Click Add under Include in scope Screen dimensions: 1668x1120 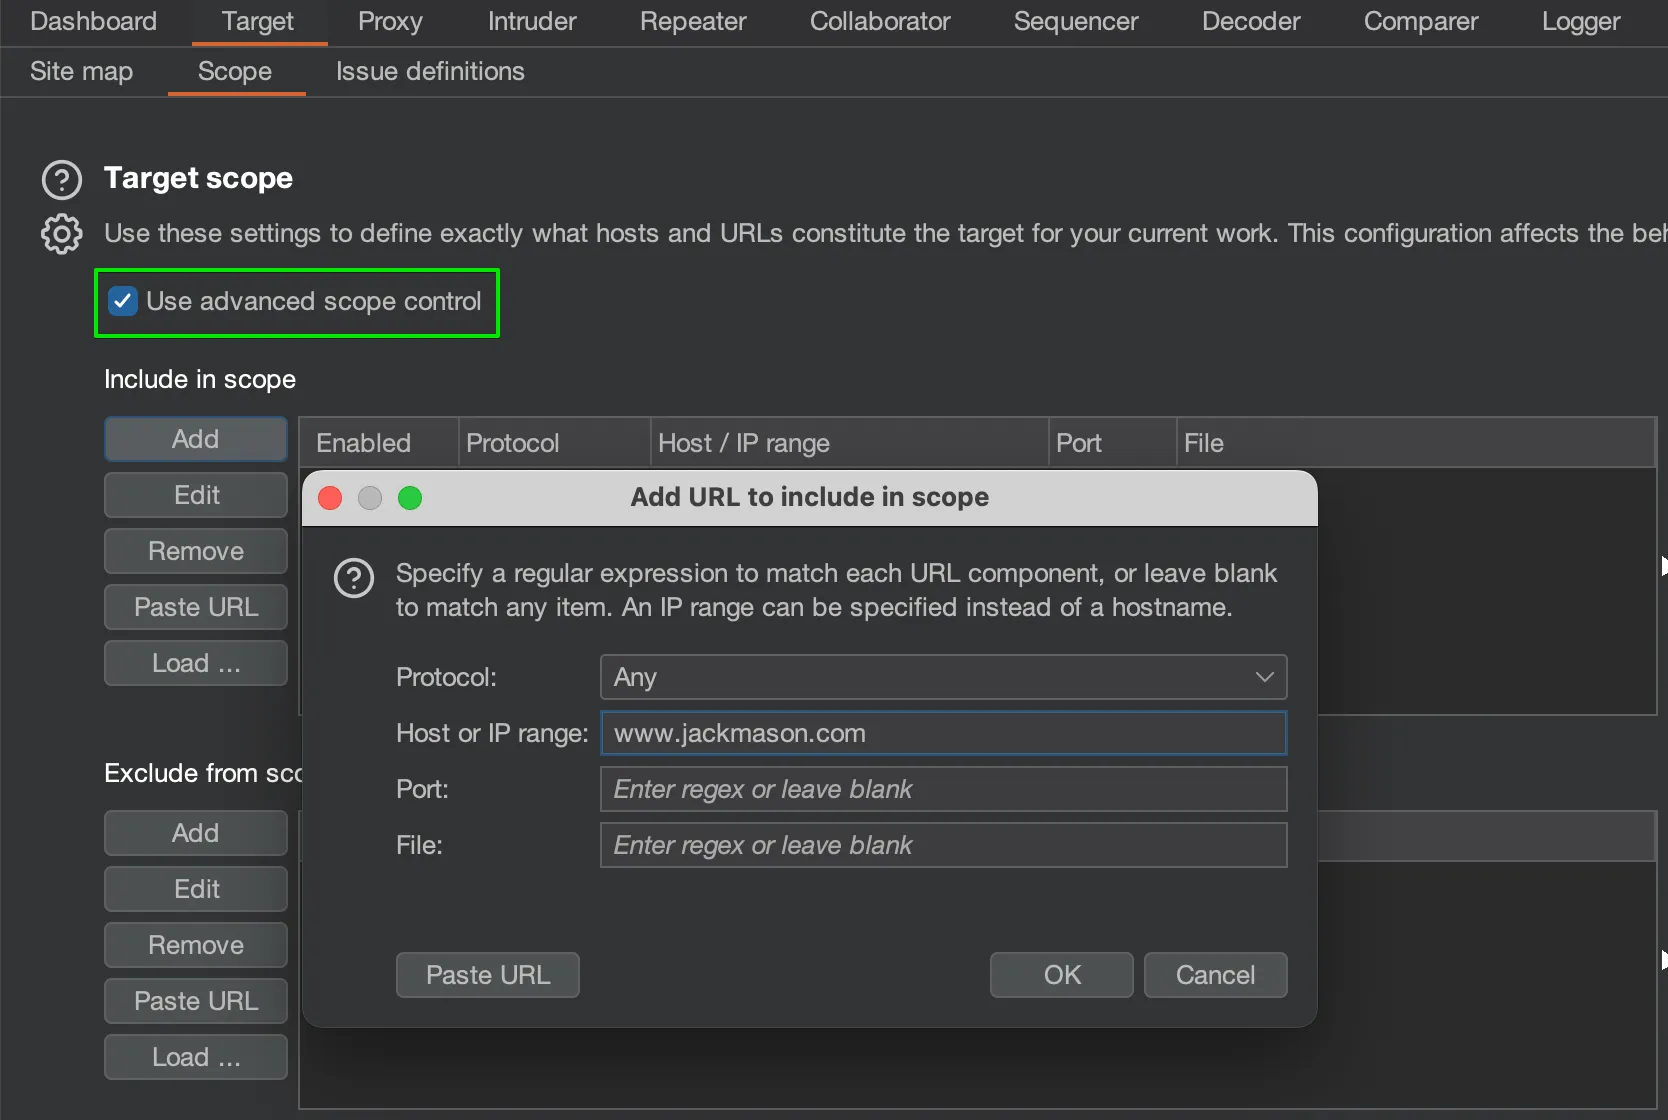point(196,439)
